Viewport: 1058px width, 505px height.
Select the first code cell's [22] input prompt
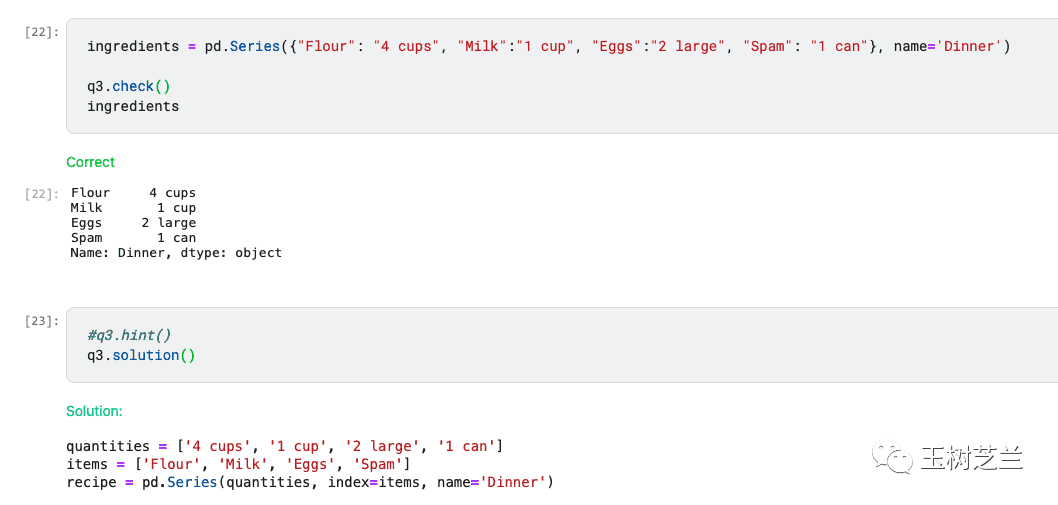coord(43,32)
